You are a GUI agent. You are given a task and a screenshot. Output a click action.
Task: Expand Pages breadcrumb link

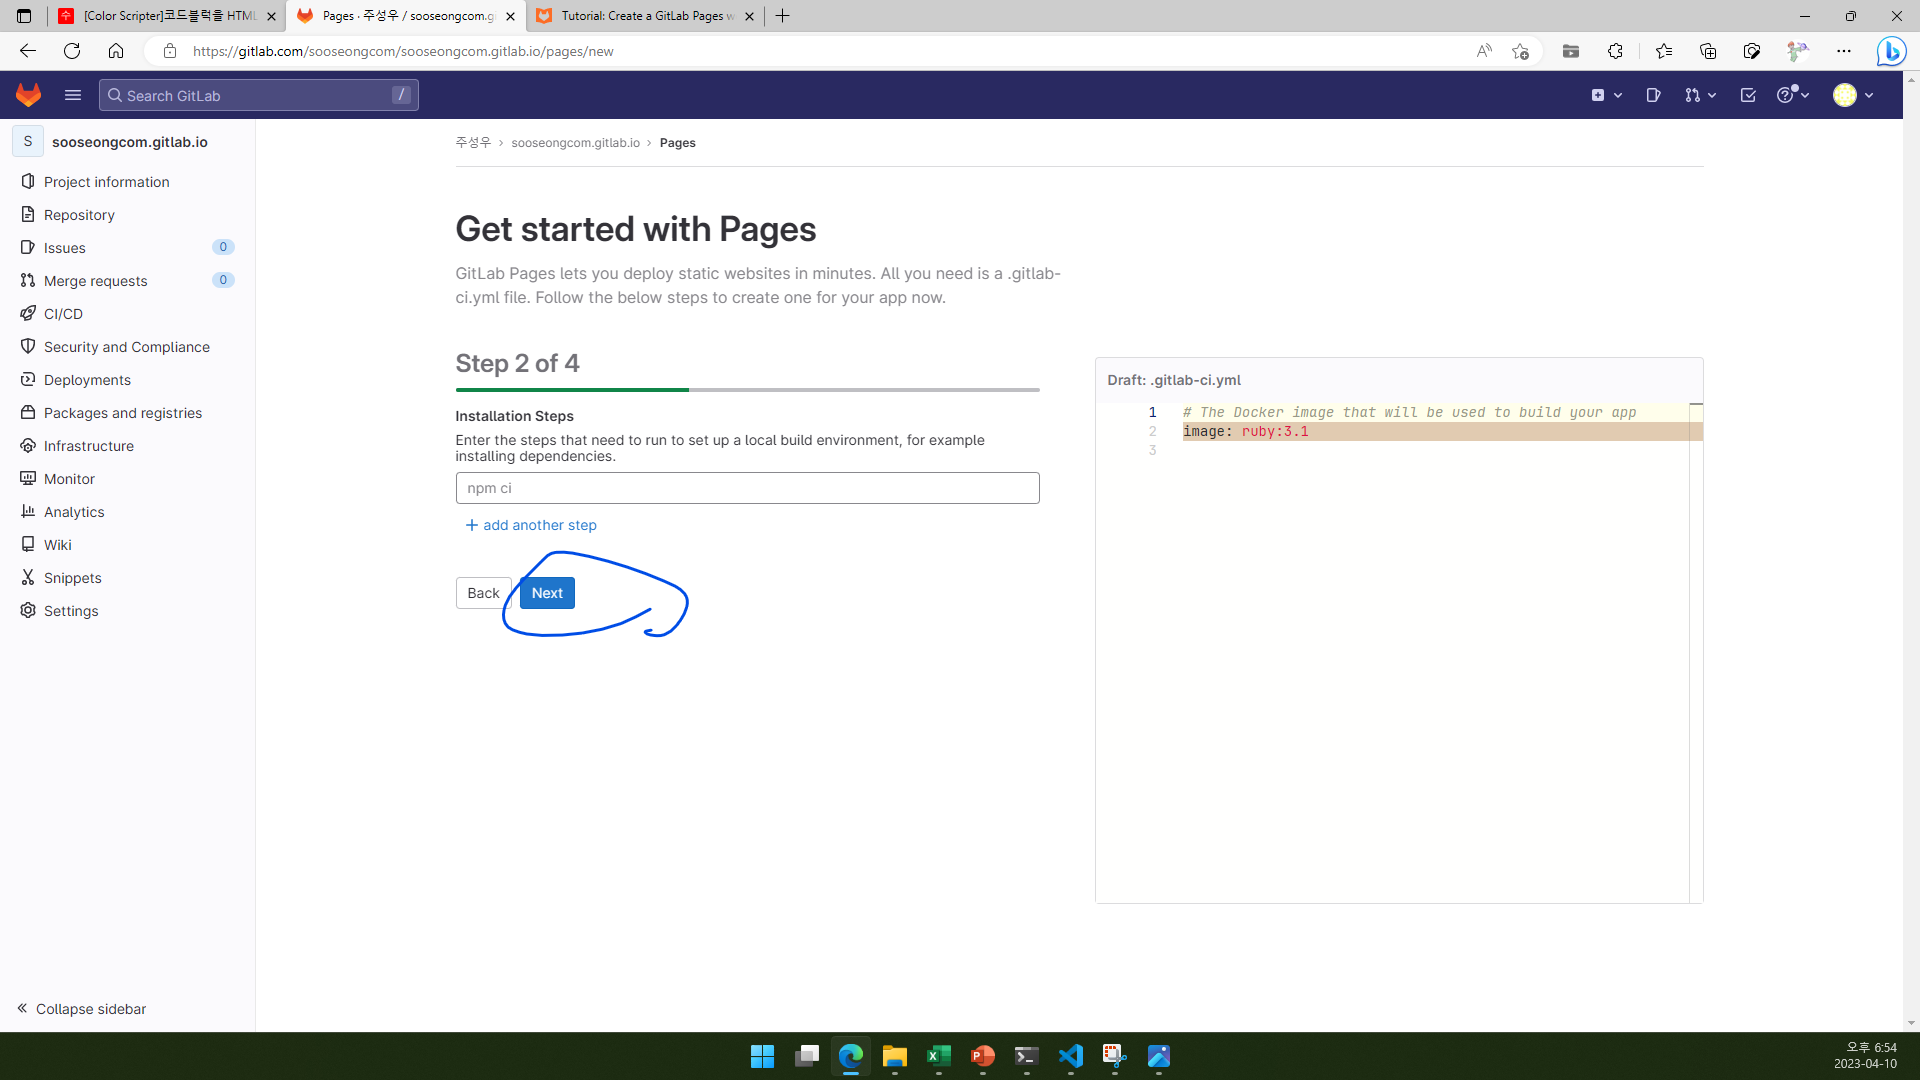(x=678, y=142)
